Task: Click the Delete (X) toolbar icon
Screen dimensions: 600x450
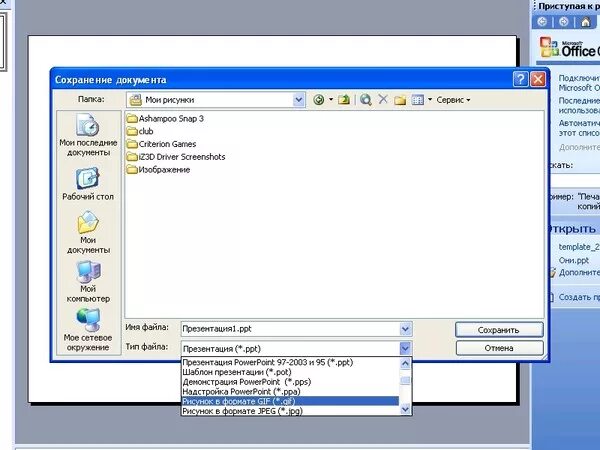Action: (383, 99)
